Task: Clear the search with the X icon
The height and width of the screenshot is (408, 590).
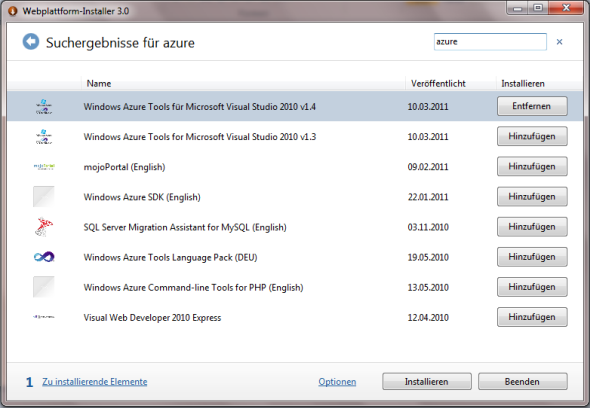Action: [x=560, y=42]
